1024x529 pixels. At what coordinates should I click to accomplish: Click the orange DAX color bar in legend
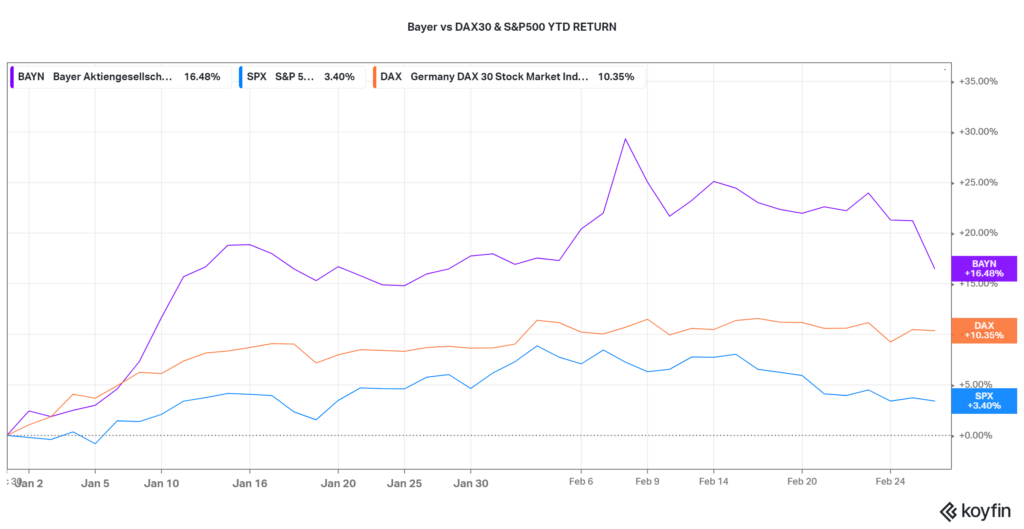[374, 77]
